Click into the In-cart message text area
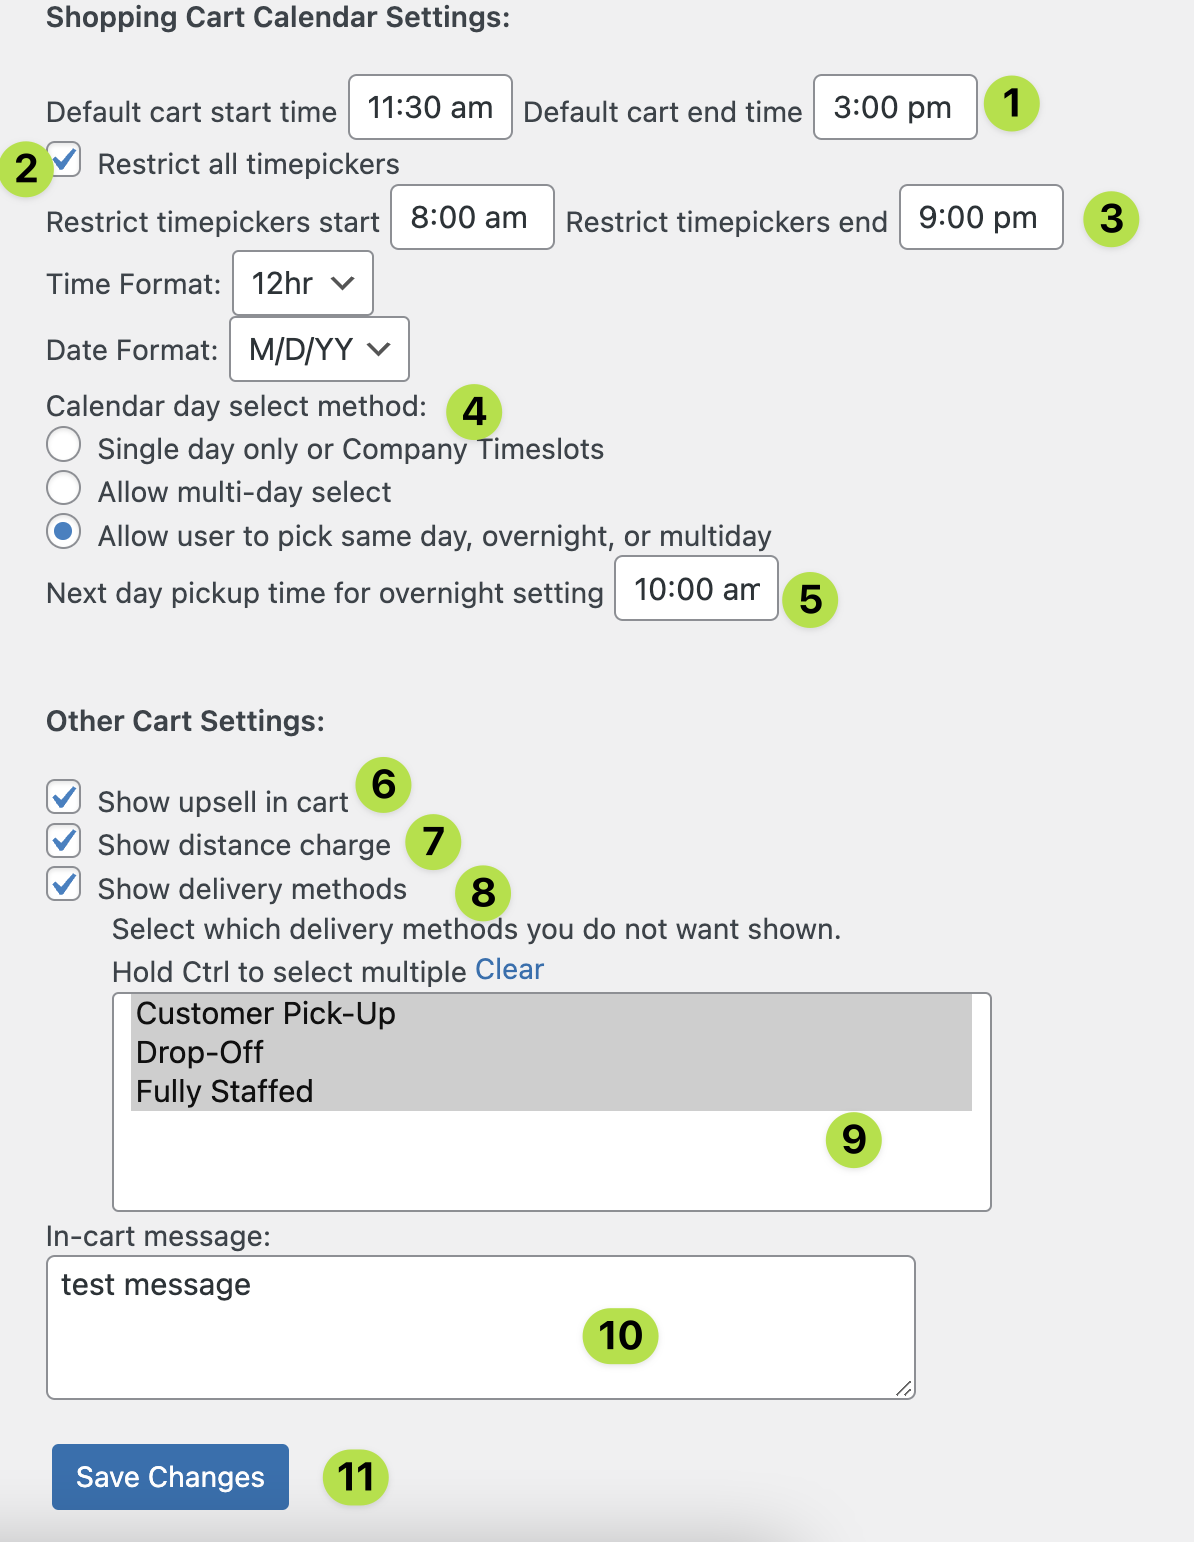 [481, 1327]
